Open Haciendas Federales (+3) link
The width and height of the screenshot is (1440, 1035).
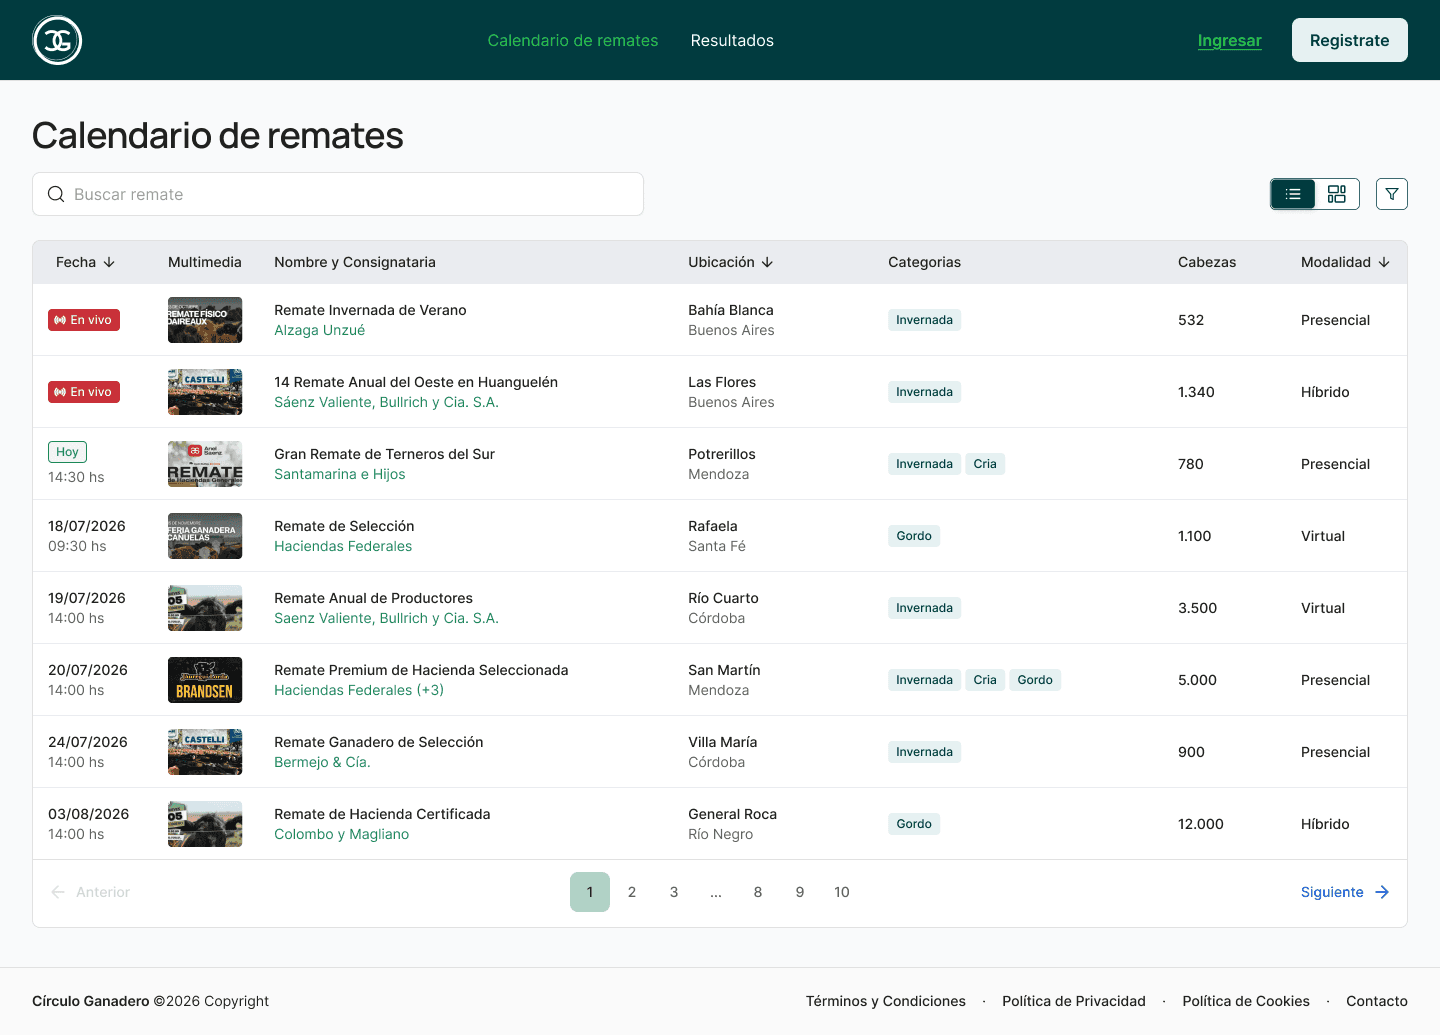[359, 690]
